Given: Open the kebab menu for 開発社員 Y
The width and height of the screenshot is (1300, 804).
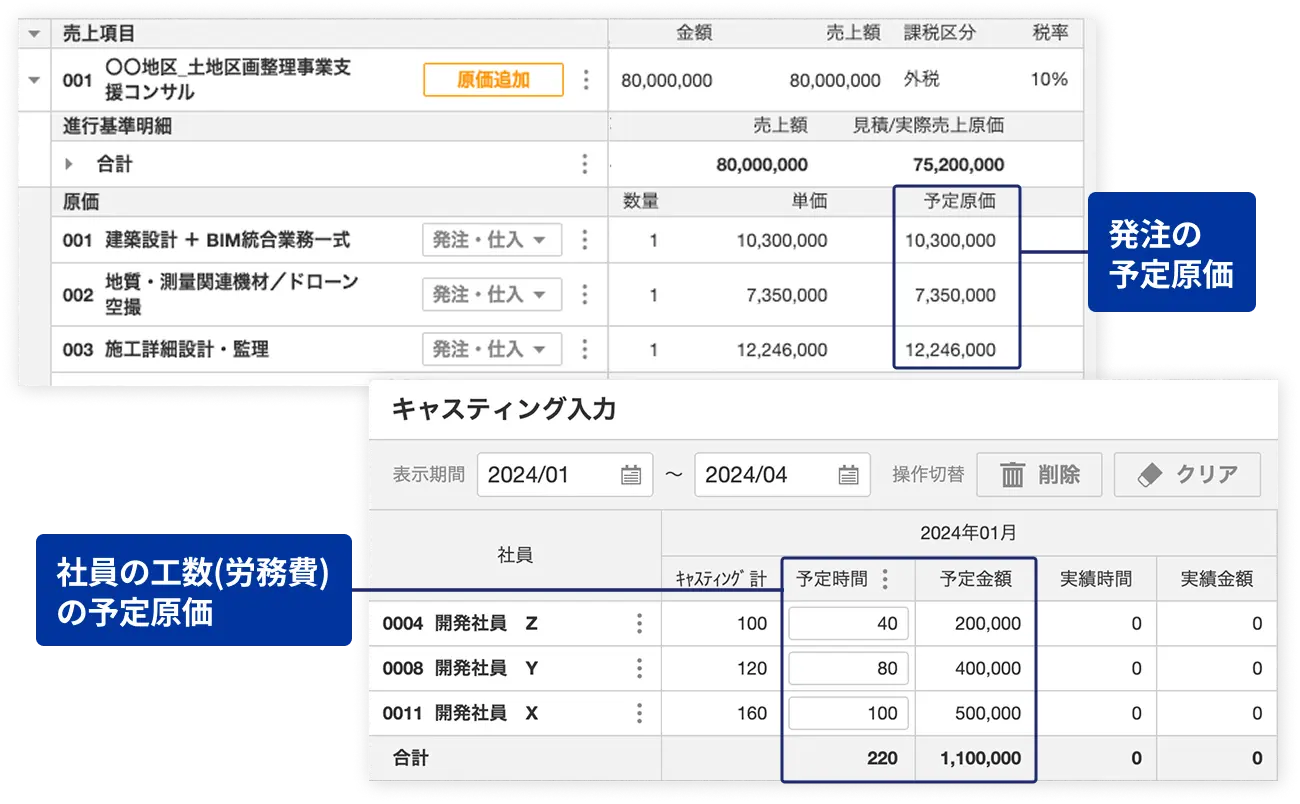Looking at the screenshot, I should 641,668.
